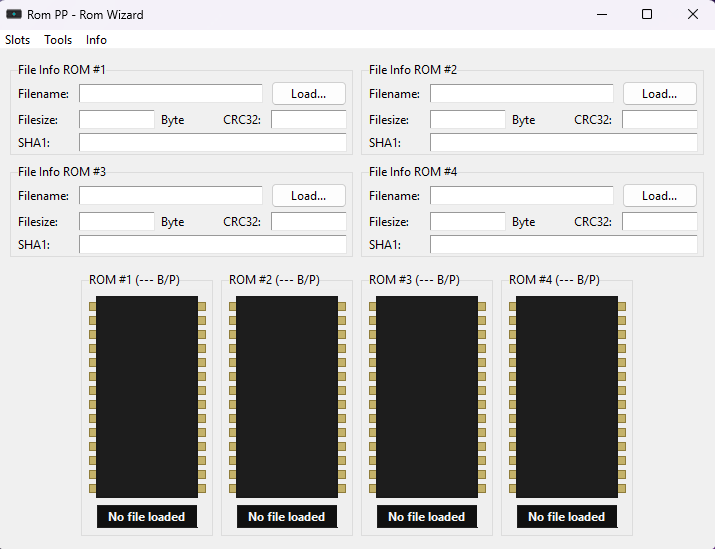Viewport: 715px width, 549px height.
Task: Click the 'File Info ROM #4' group title
Action: (413, 172)
